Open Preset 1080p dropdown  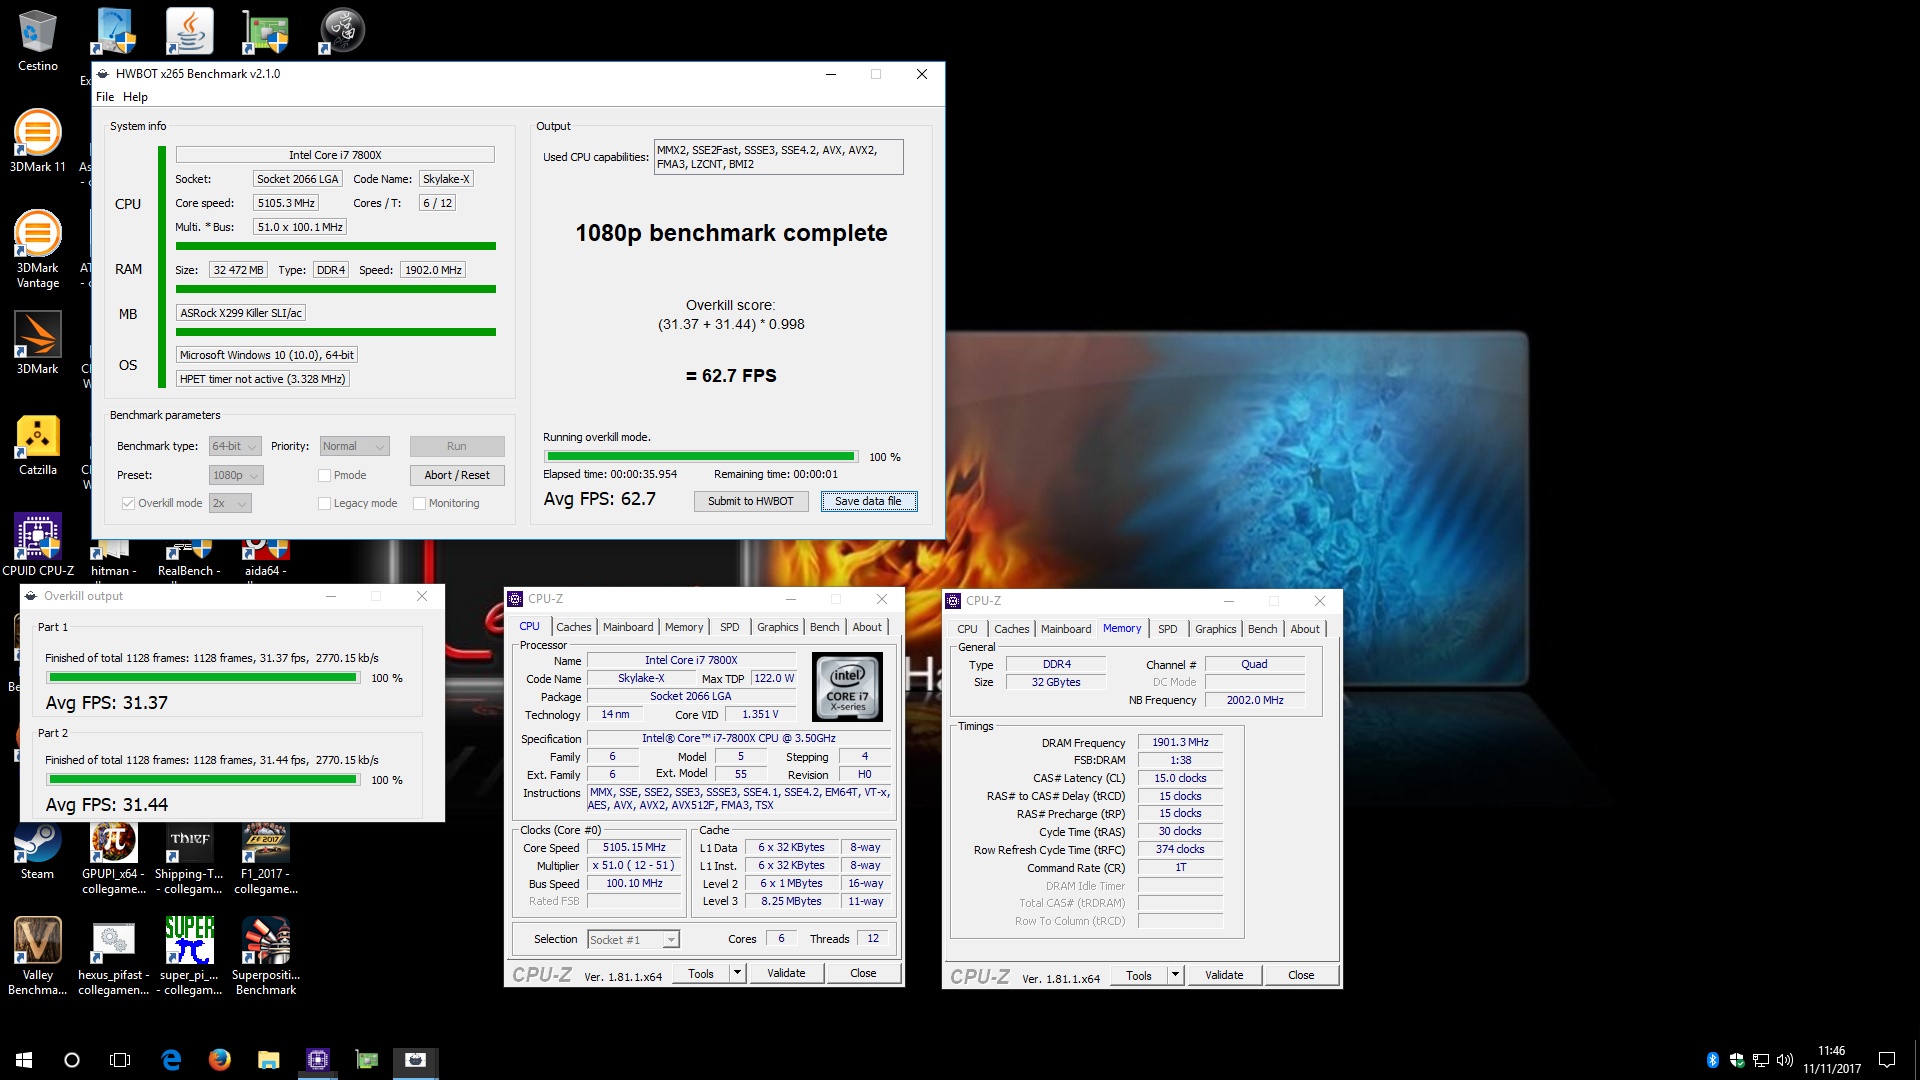click(236, 475)
